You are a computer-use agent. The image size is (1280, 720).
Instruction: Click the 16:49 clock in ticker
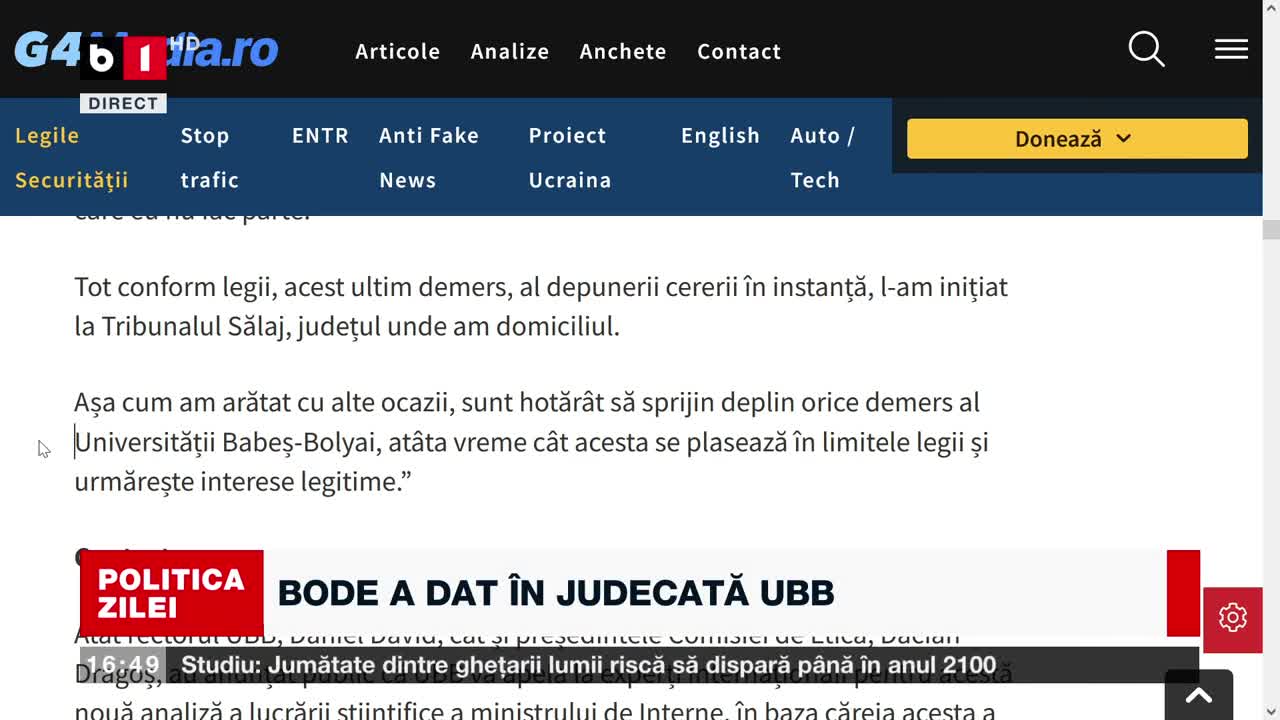pyautogui.click(x=123, y=665)
